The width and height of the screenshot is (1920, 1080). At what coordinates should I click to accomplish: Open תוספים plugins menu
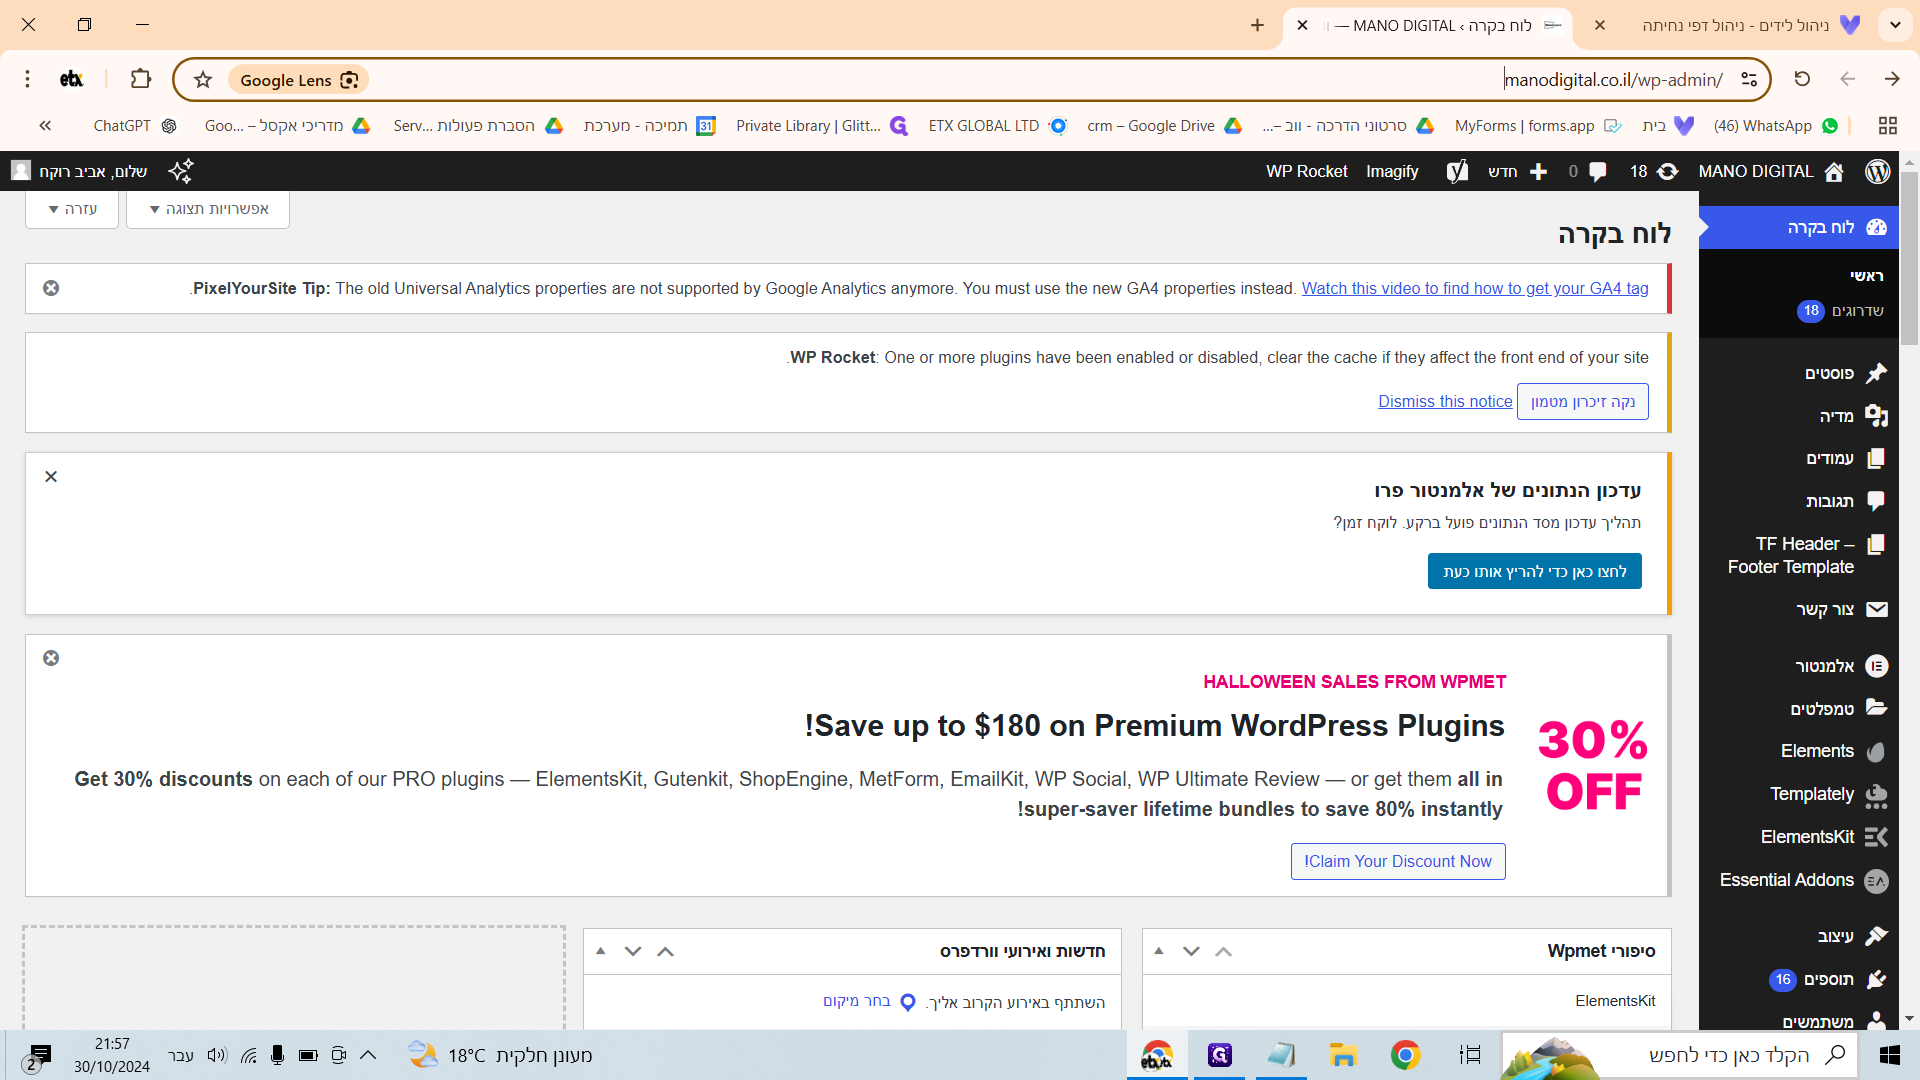pos(1798,979)
